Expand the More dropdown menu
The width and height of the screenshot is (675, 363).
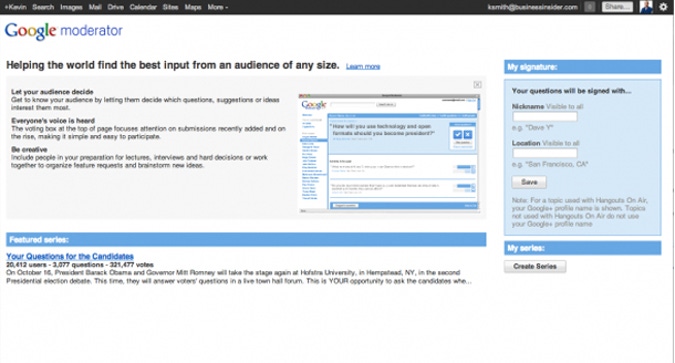click(217, 7)
